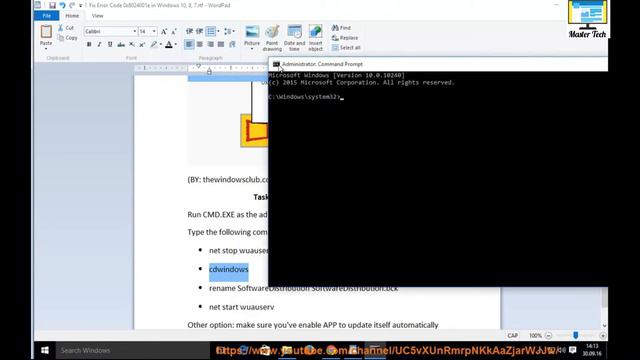Click the WordPad vertical scrollbar down arrow
This screenshot has height=360, width=640.
point(604,326)
